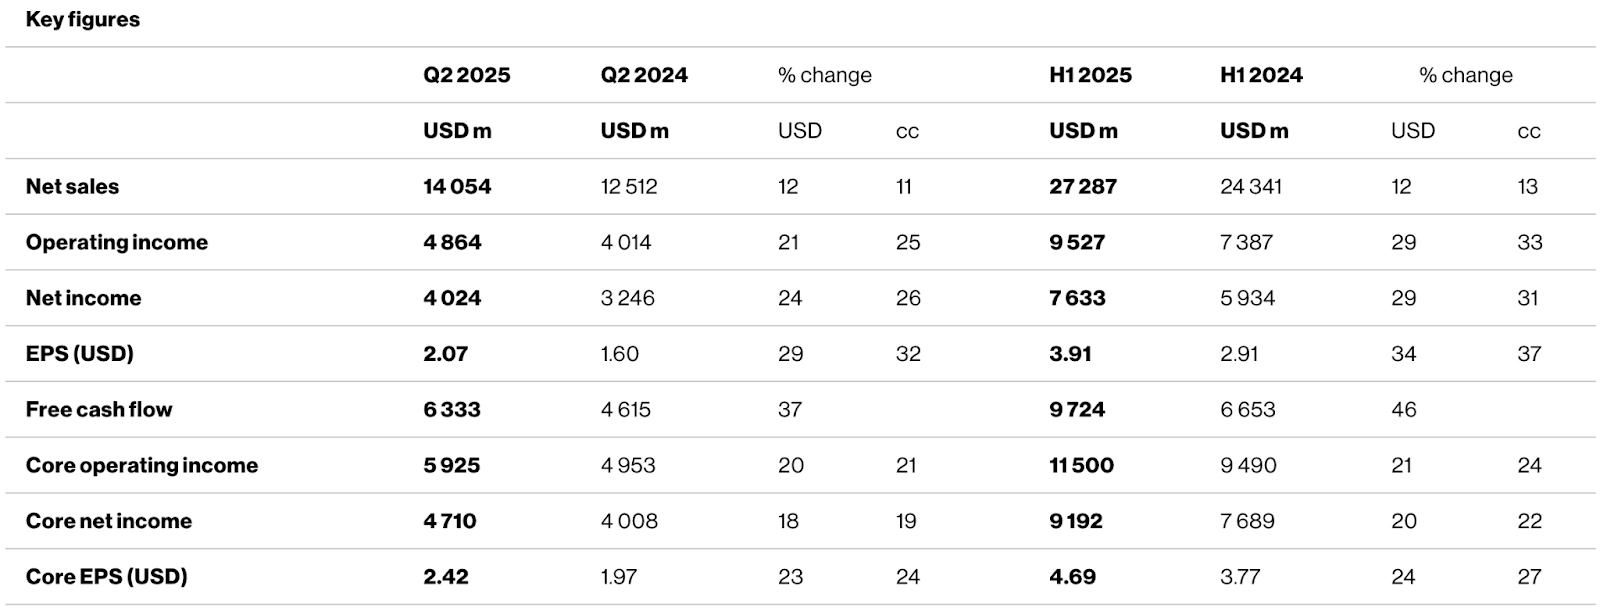Select the Free cash flow row label

click(x=99, y=410)
